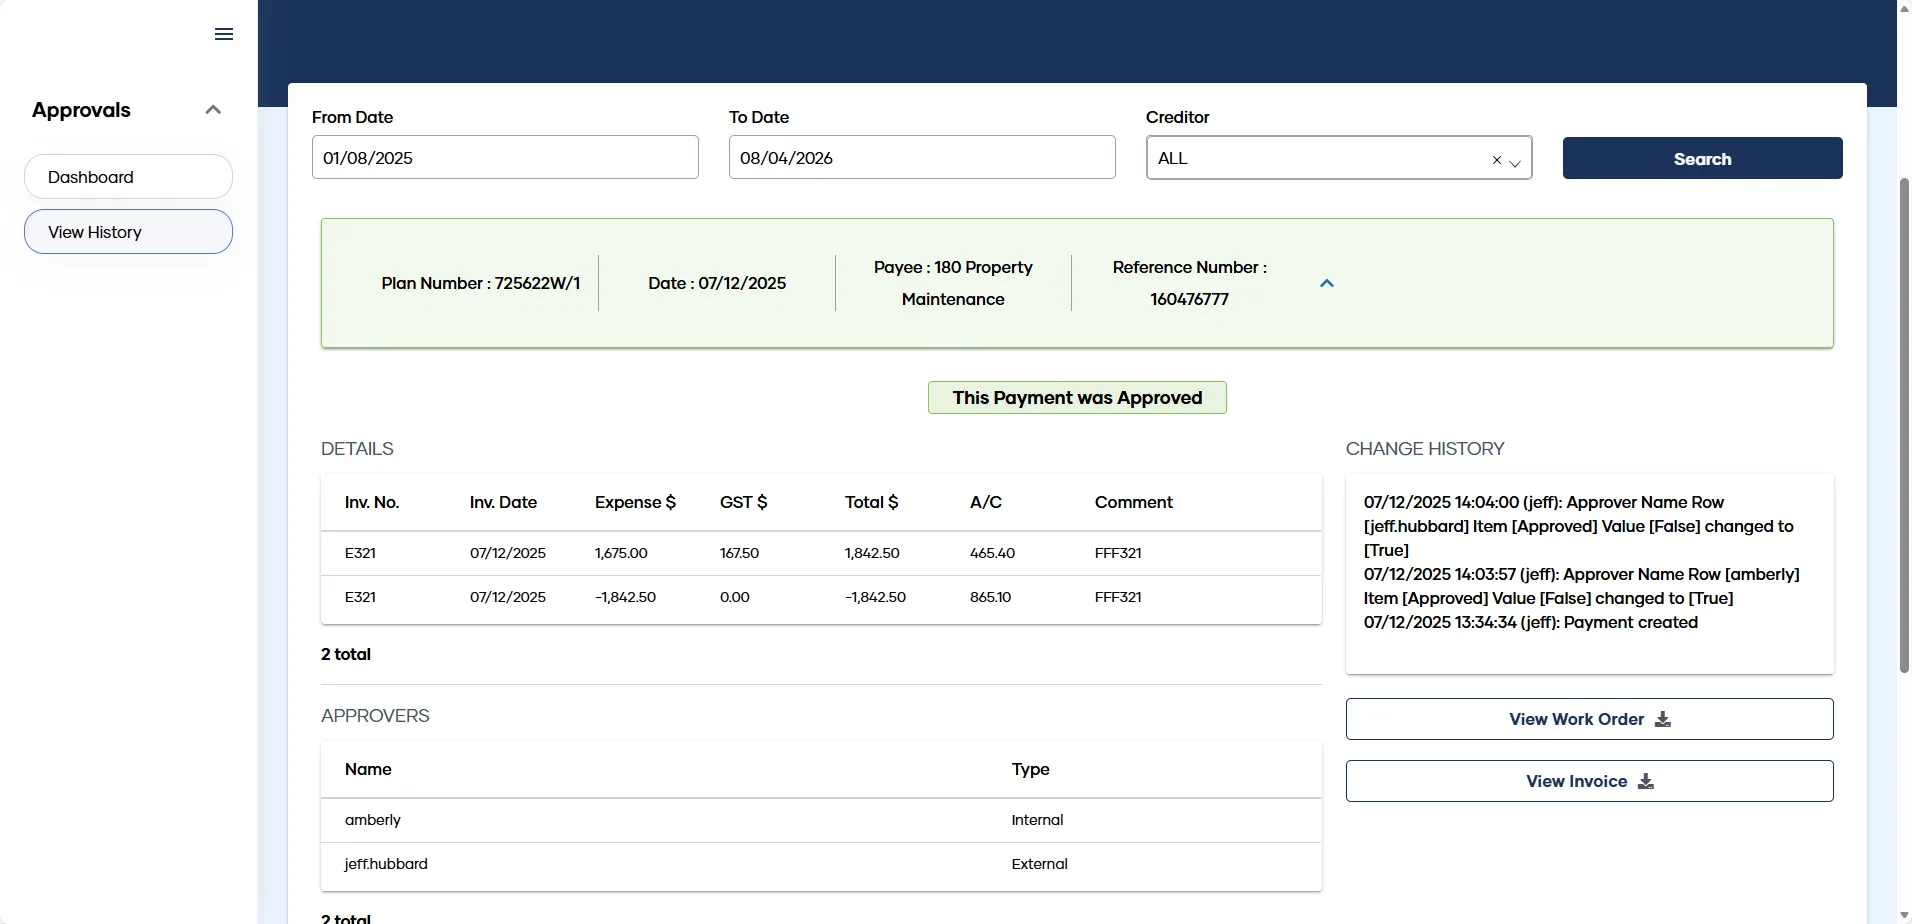This screenshot has height=924, width=1912.
Task: Click the View Work Order button
Action: coord(1589,719)
